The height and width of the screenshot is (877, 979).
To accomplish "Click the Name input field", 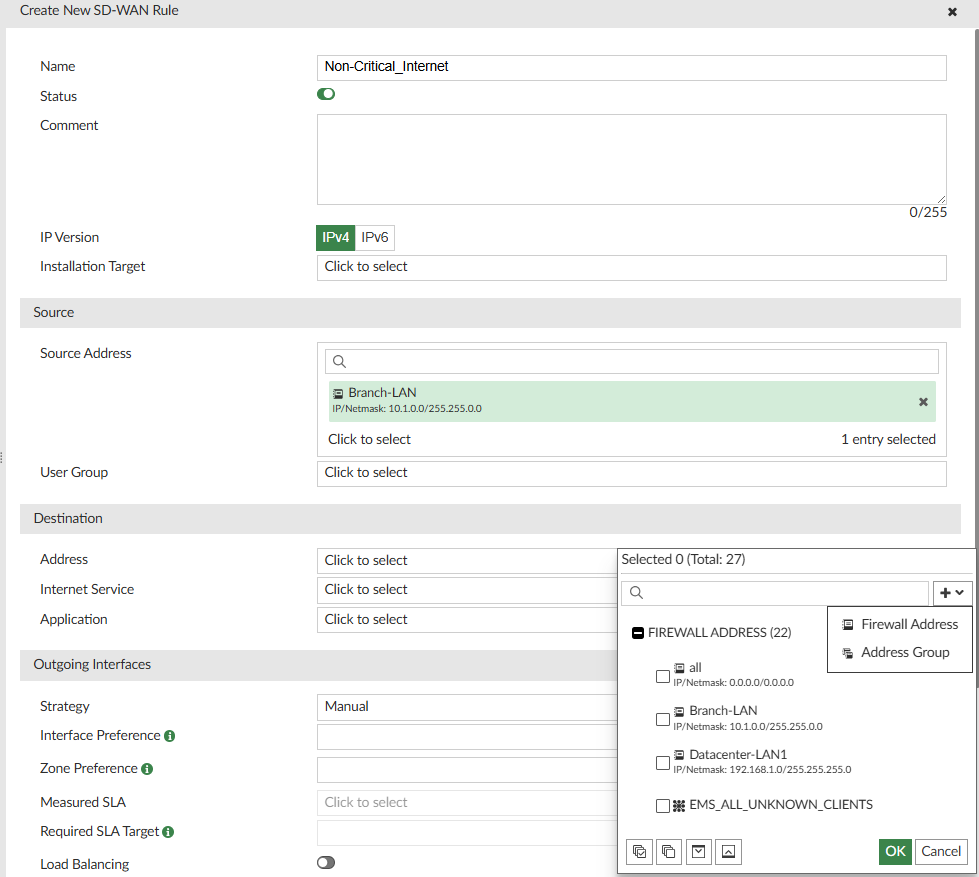I will point(631,67).
